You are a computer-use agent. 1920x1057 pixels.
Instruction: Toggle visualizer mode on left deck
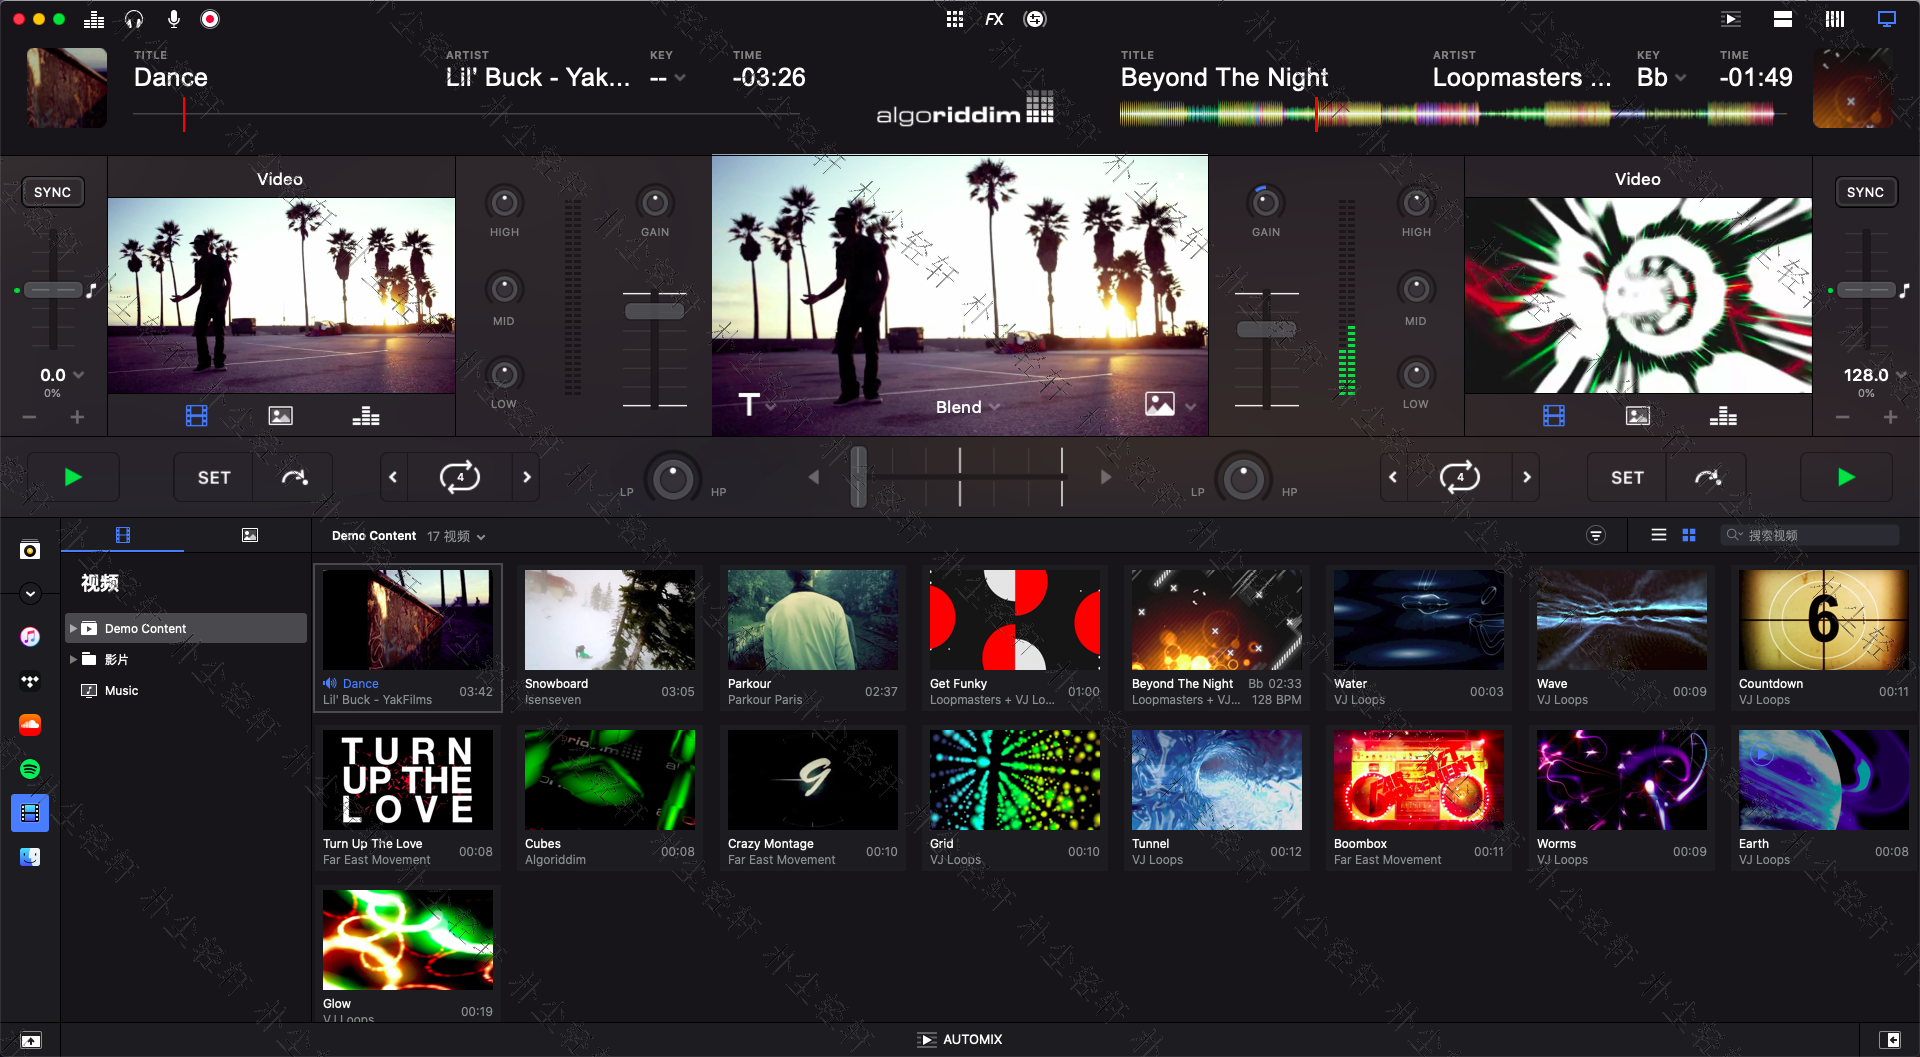point(365,415)
